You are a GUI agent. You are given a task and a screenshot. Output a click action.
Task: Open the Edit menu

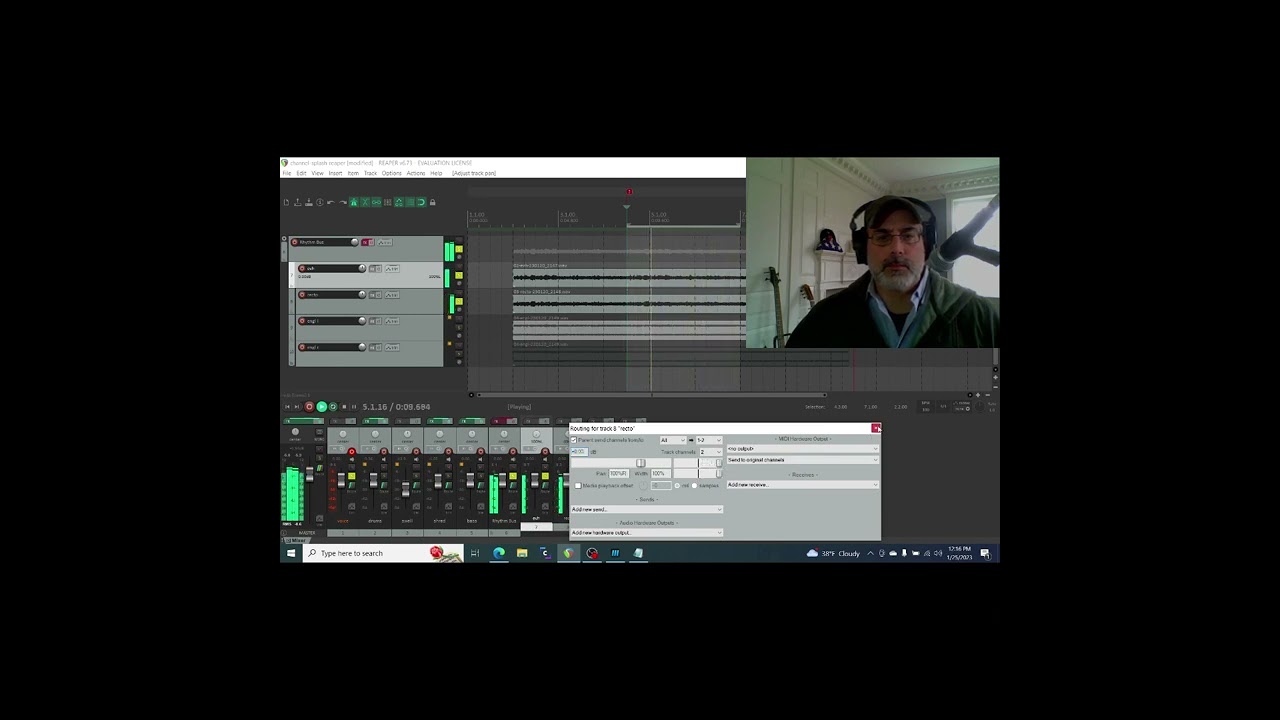tap(301, 173)
